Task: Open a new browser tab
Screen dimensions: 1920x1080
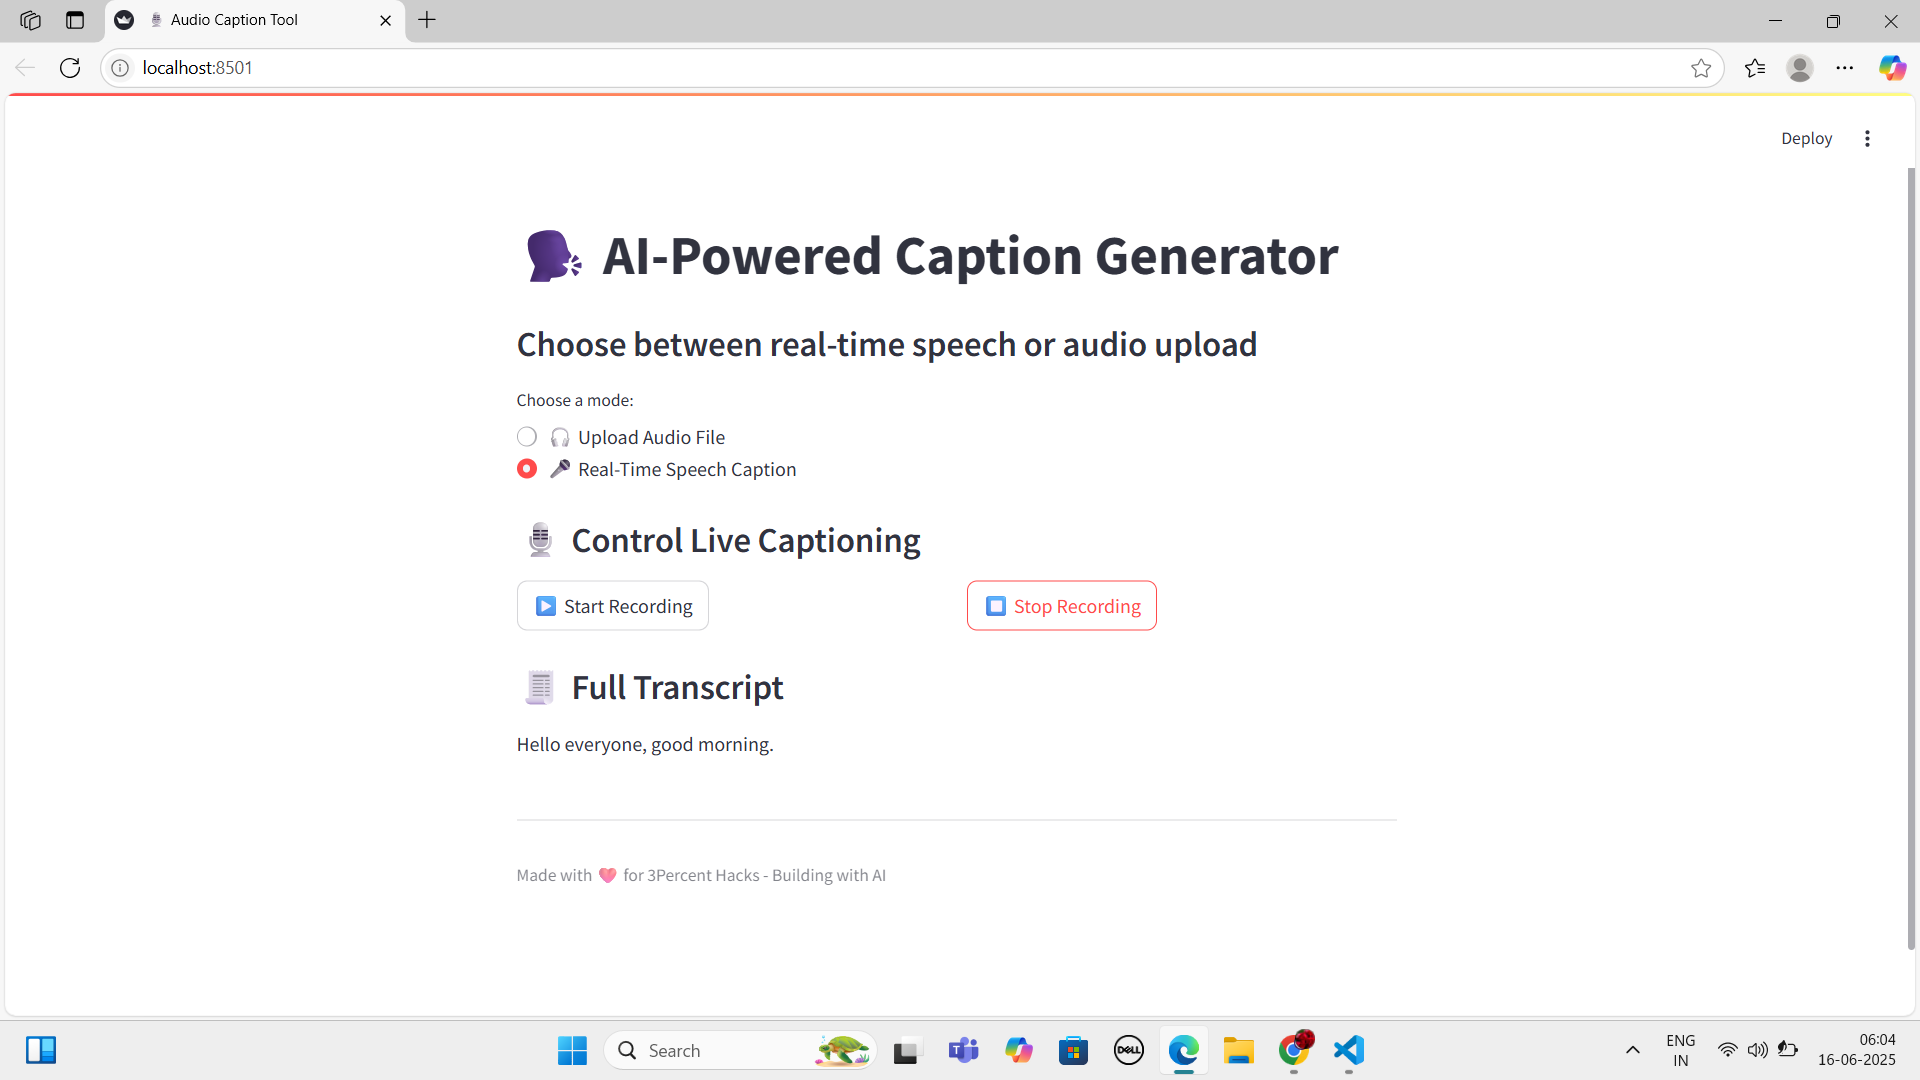Action: pyautogui.click(x=427, y=20)
